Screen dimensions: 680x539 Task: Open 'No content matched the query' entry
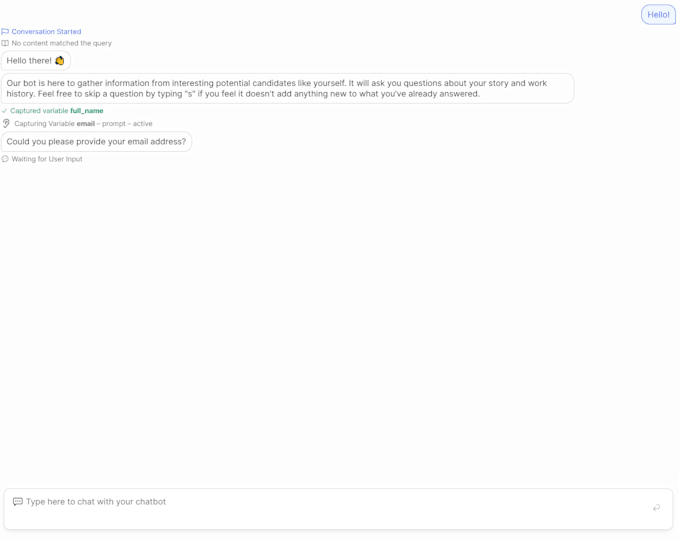click(x=62, y=44)
